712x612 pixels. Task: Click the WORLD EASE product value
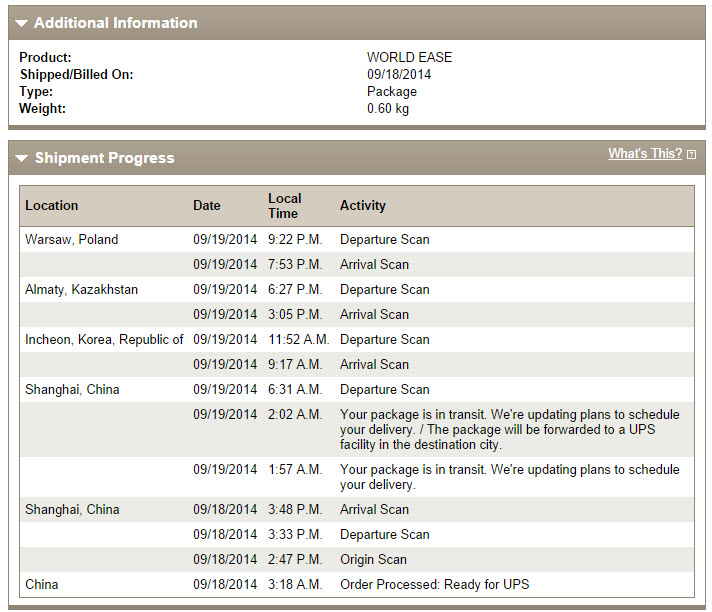409,57
